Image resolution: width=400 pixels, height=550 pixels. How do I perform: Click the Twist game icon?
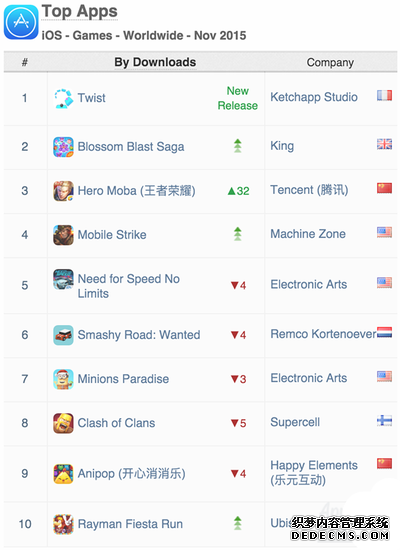tap(64, 99)
